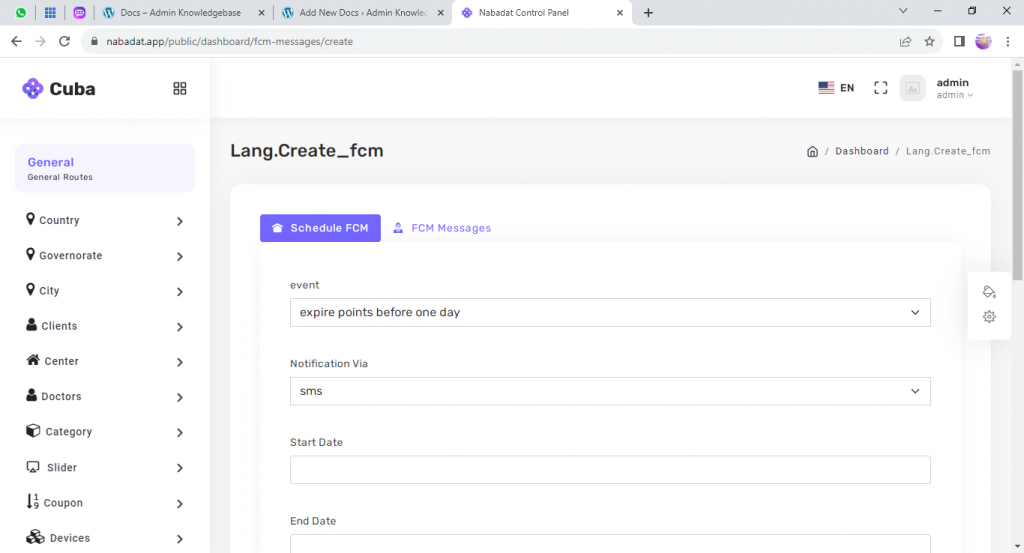
Task: Open a new browser tab with plus button
Action: pos(648,13)
